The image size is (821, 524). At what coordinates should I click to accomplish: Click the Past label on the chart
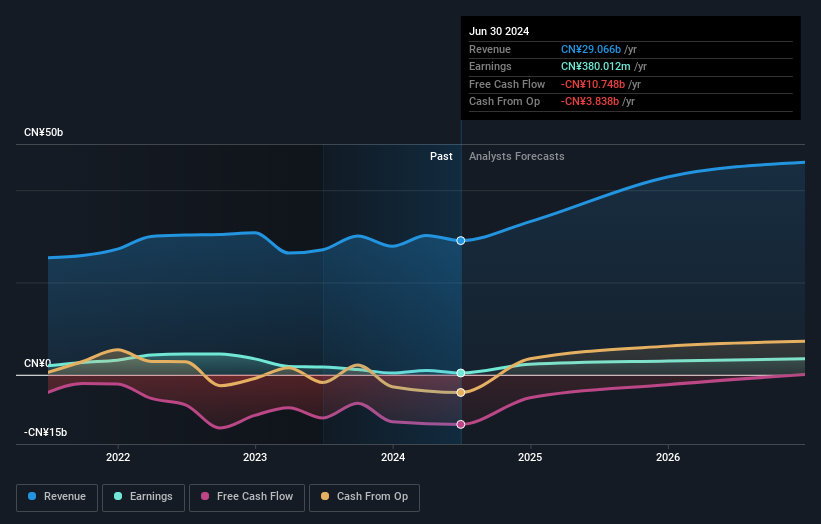[x=441, y=157]
